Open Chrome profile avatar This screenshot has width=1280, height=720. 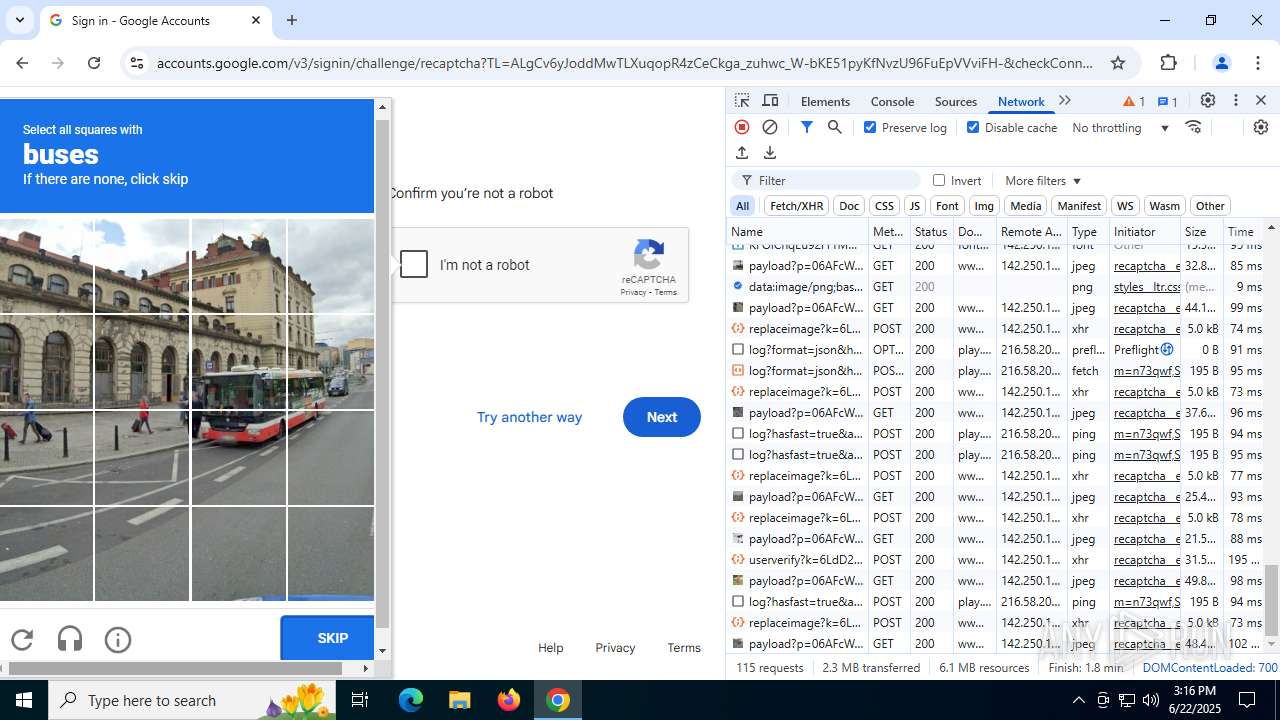point(1221,63)
